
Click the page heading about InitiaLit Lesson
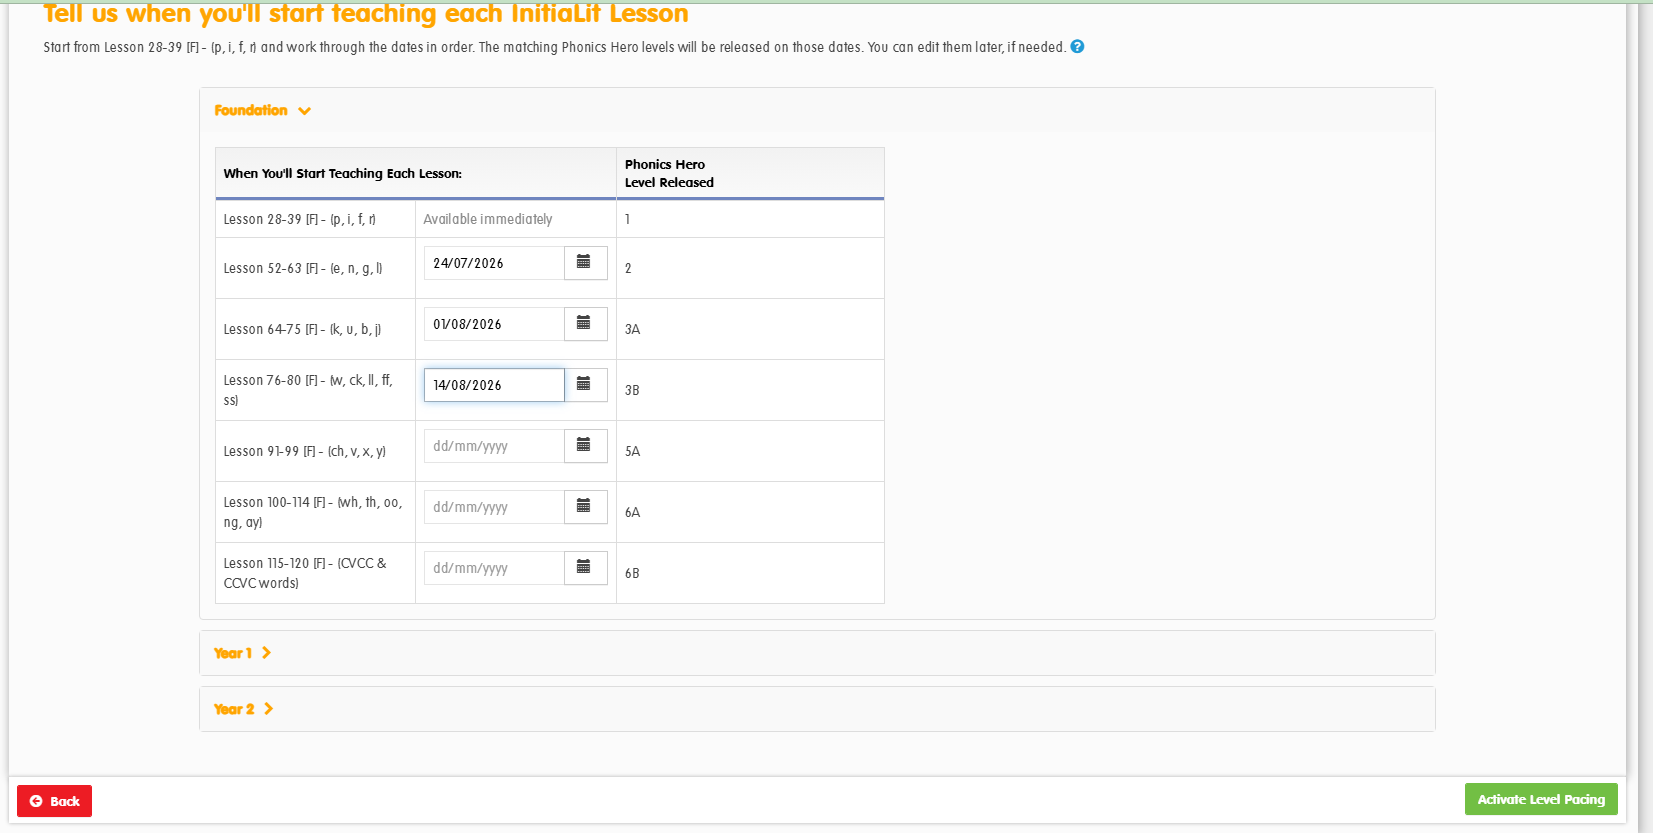[x=366, y=13]
